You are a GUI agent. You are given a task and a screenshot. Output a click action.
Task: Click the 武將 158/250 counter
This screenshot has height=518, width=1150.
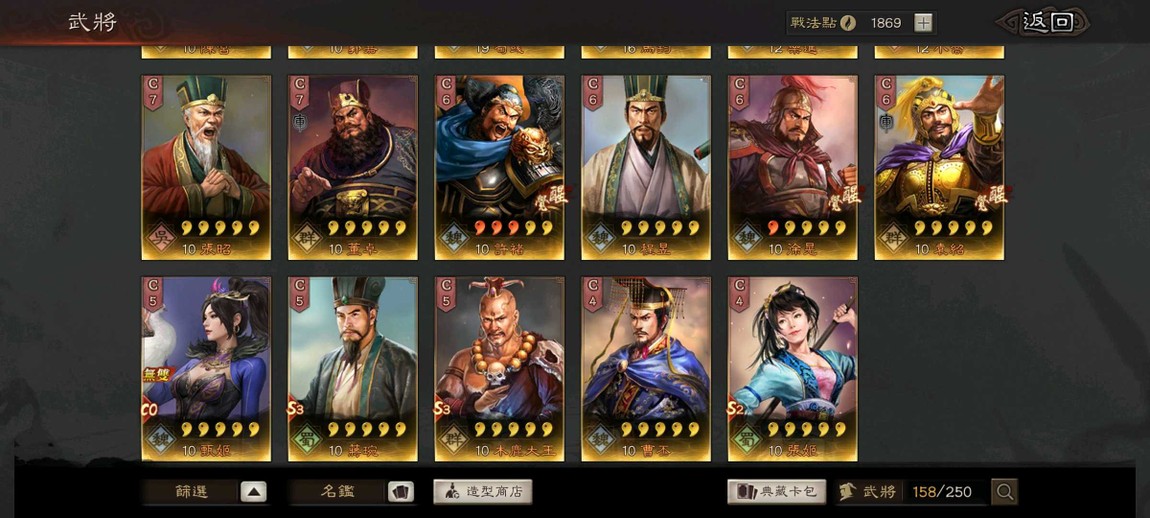[912, 492]
